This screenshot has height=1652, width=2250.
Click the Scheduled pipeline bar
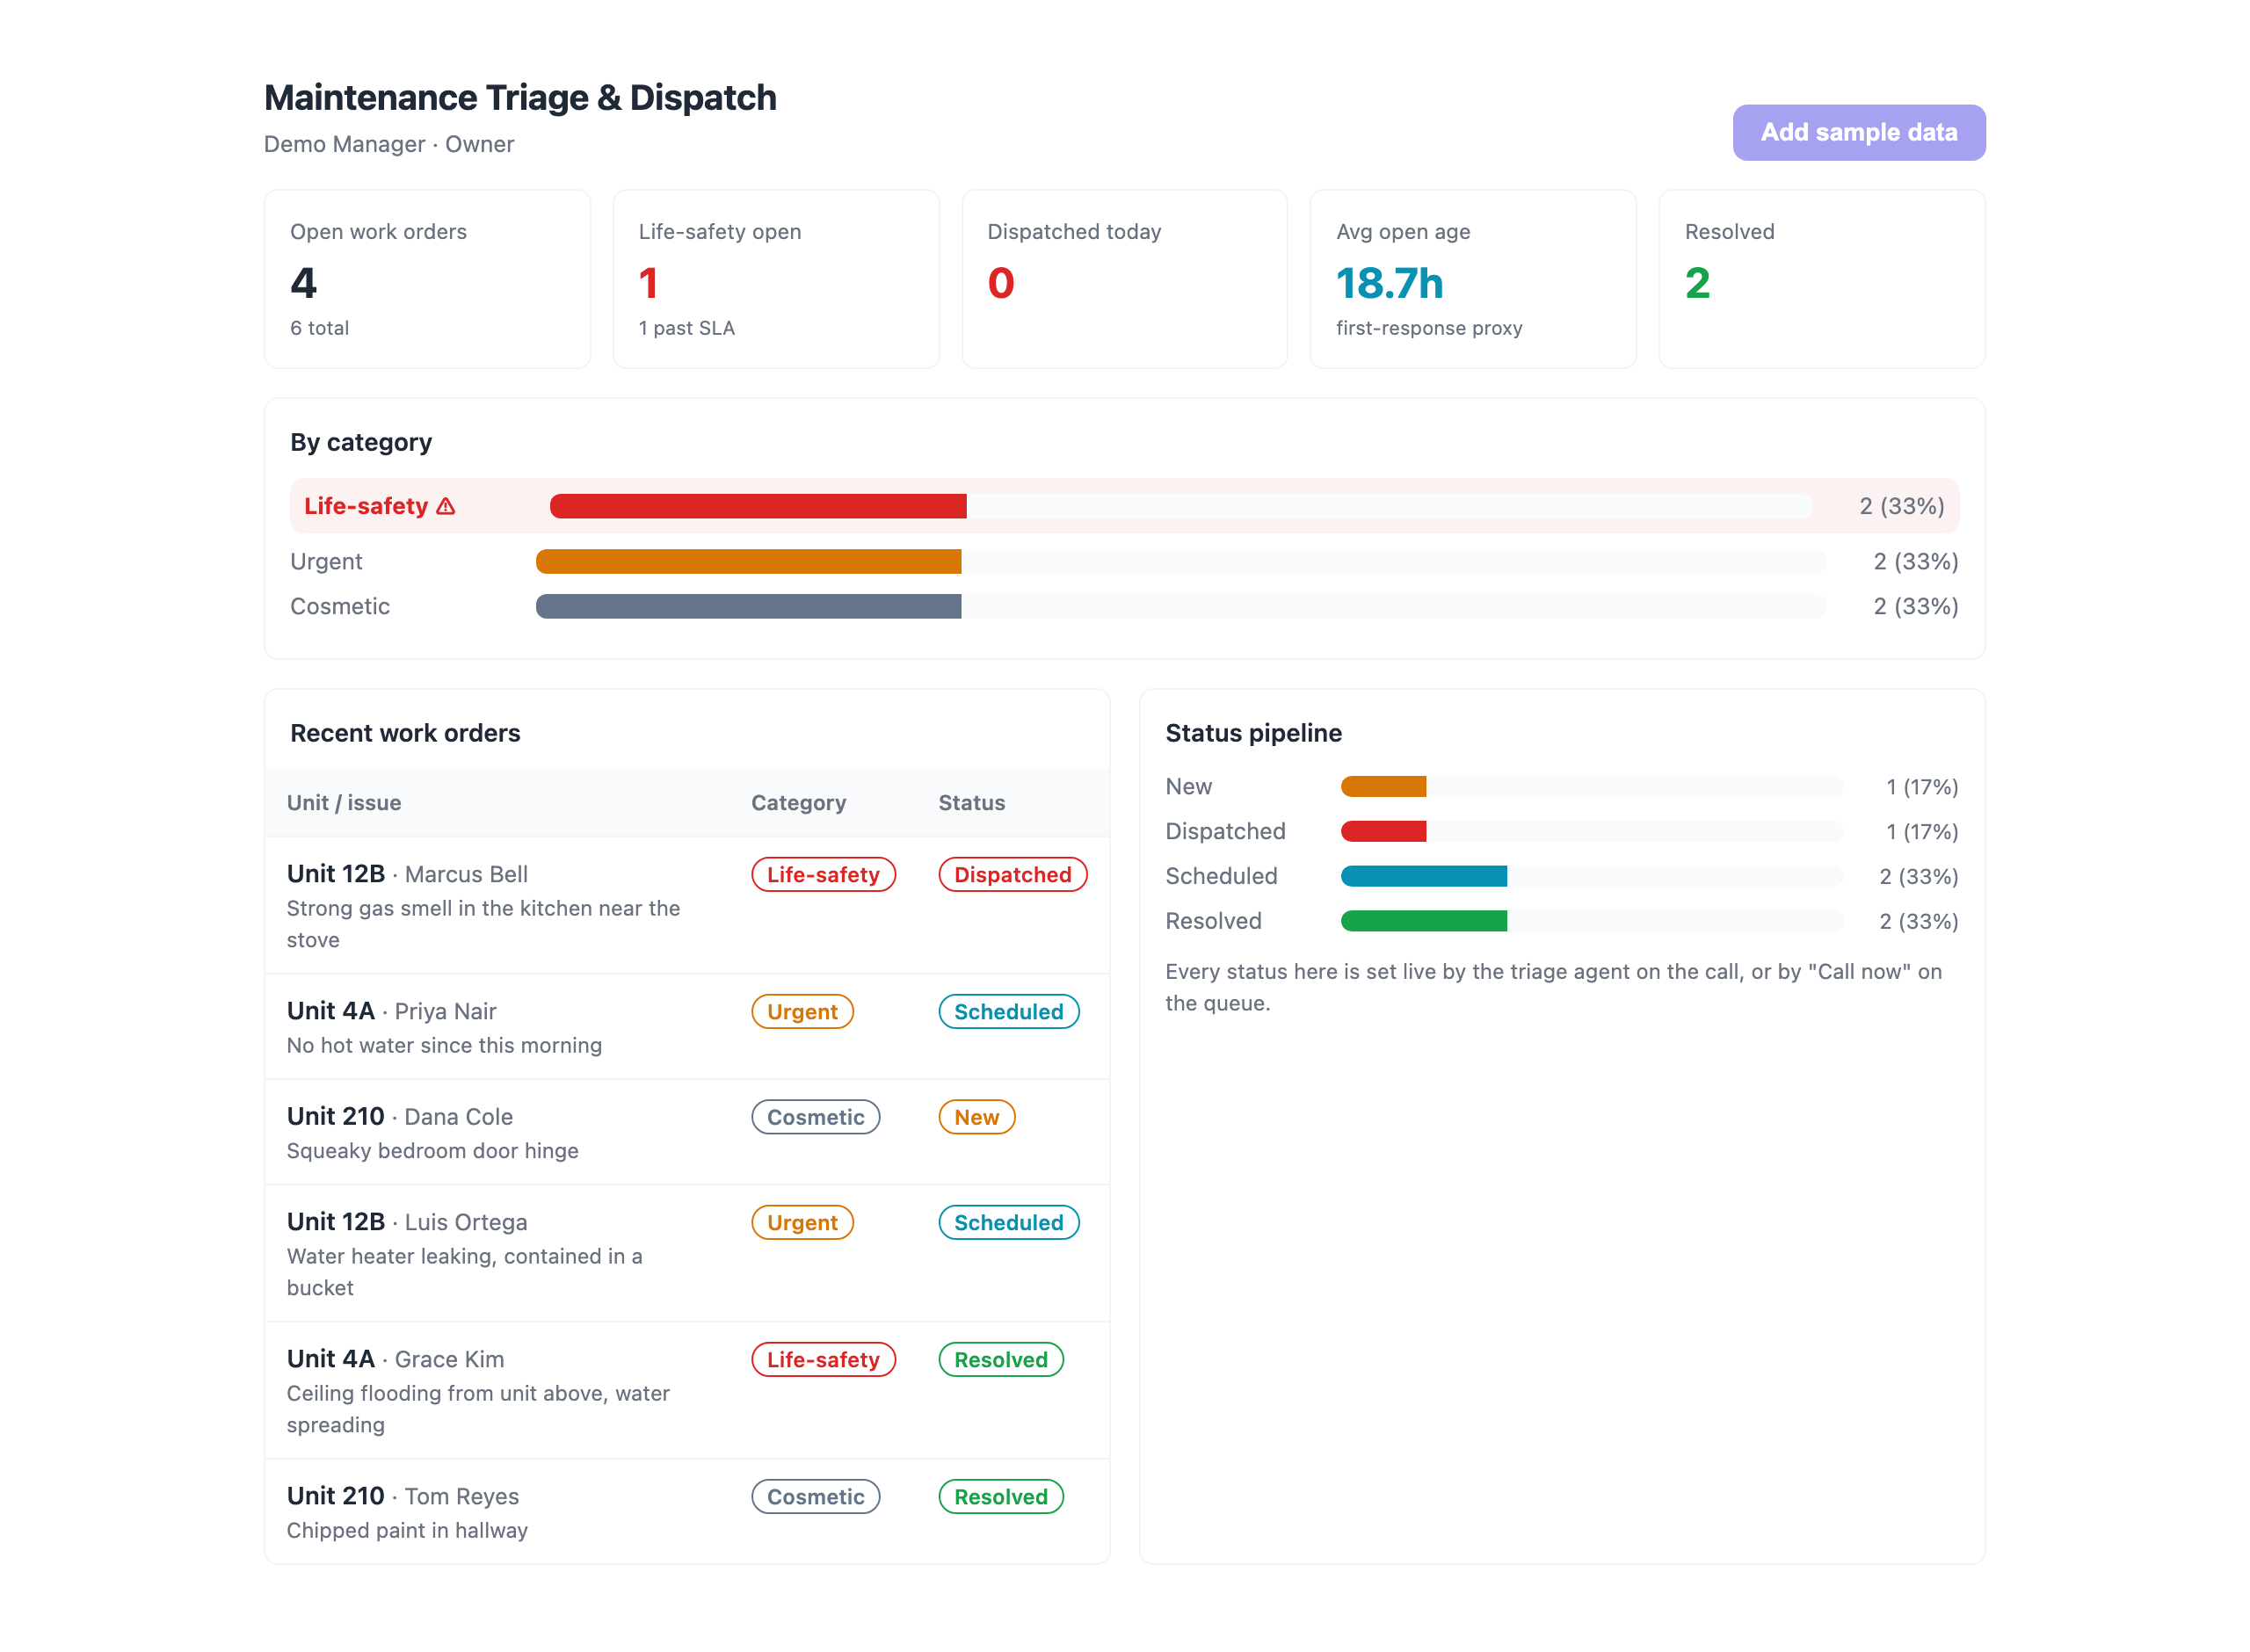[1423, 876]
